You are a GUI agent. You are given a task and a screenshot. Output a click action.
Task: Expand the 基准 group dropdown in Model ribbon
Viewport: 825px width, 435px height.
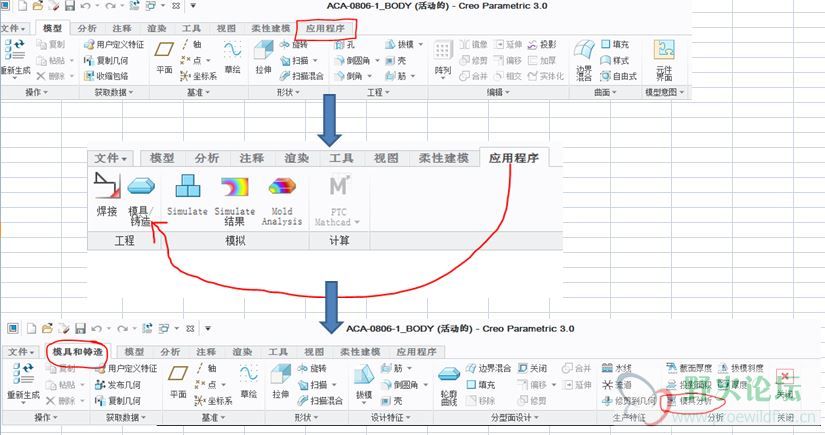(x=198, y=93)
